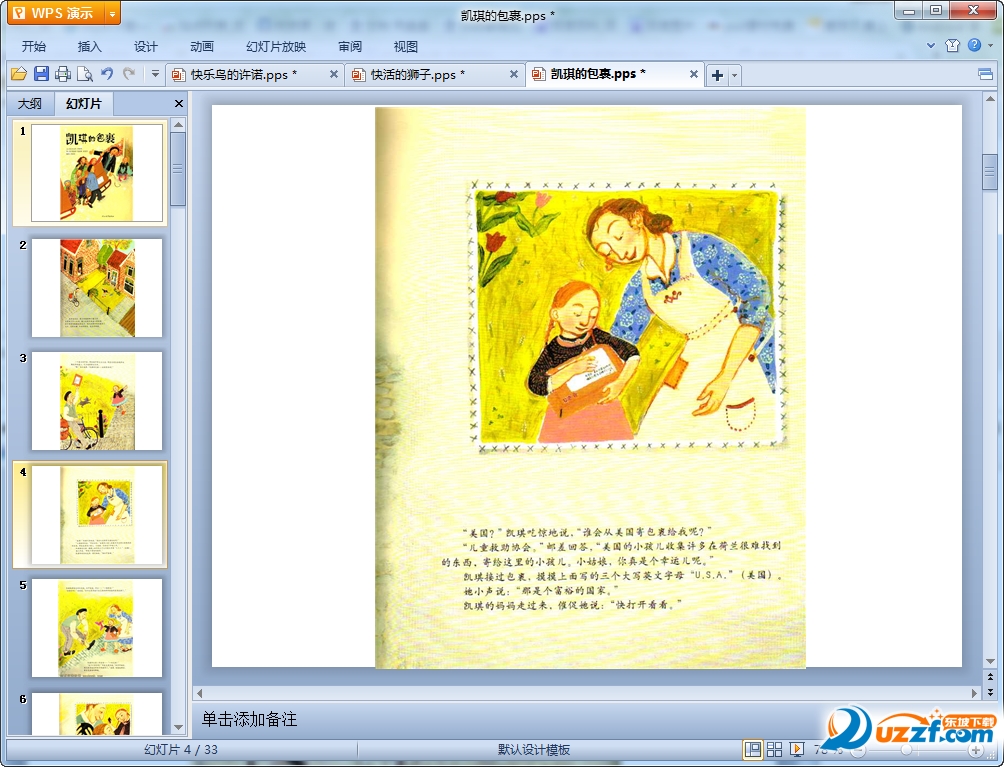Select slide 2 thumbnail with houses
This screenshot has width=1004, height=767.
pyautogui.click(x=97, y=288)
